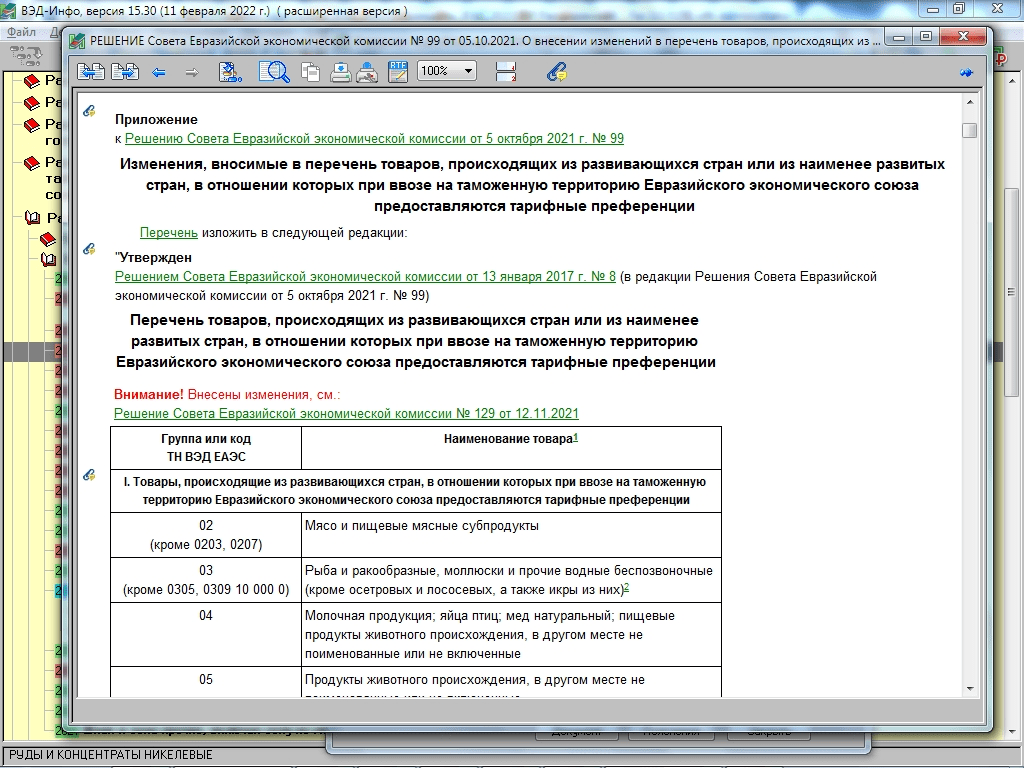Open the 100% zoom dropdown
1024x768 pixels.
pyautogui.click(x=447, y=71)
